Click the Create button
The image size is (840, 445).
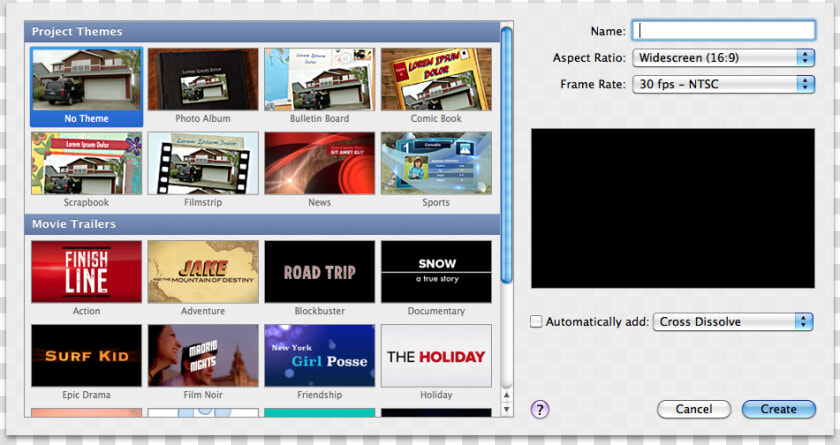point(779,409)
